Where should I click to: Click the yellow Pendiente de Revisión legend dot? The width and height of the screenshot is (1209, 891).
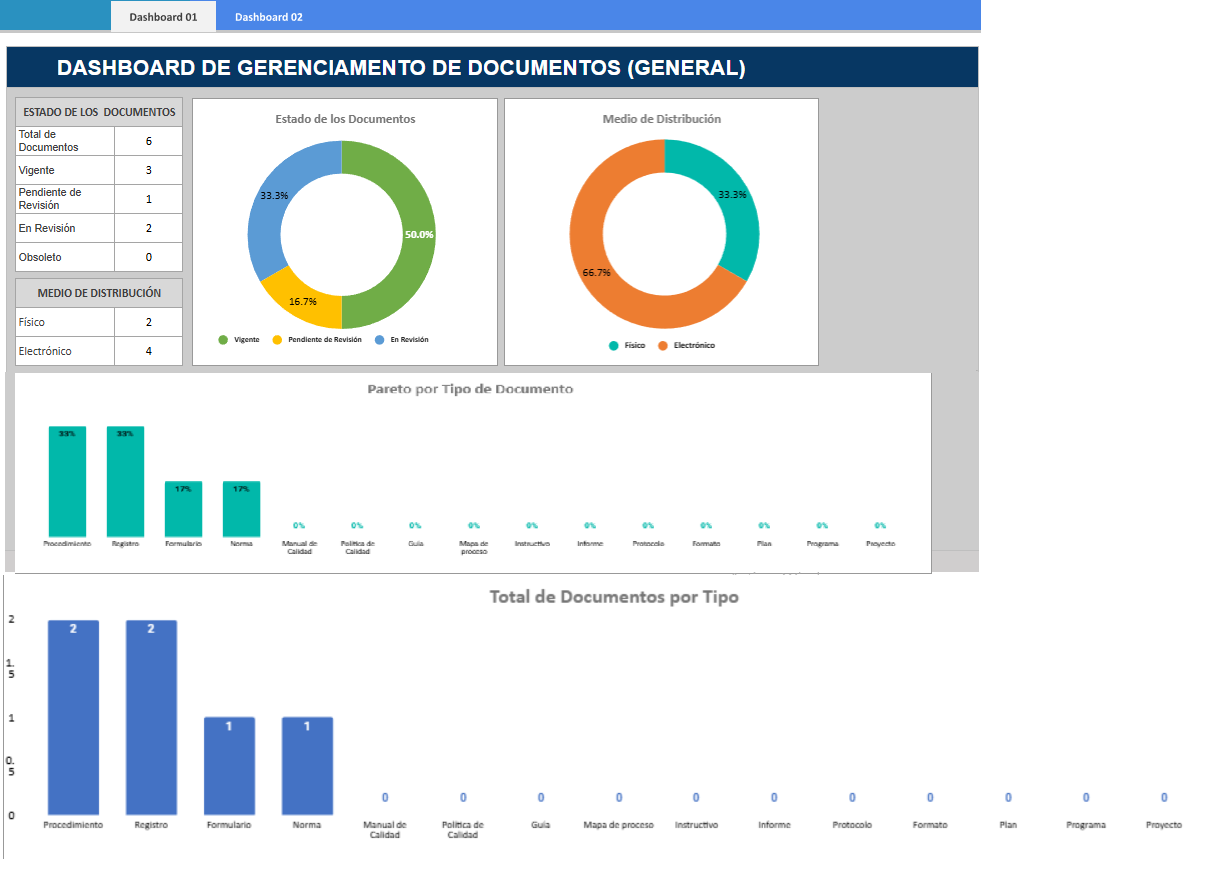277,340
